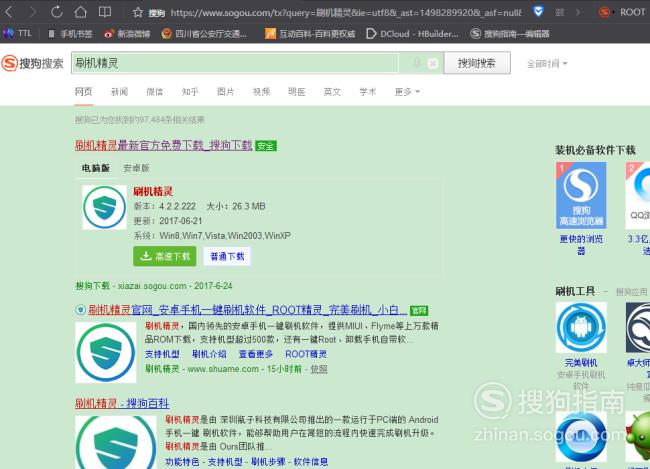Open the 更快的浏览器 link
Viewport: 650px width, 469px height.
tap(581, 245)
